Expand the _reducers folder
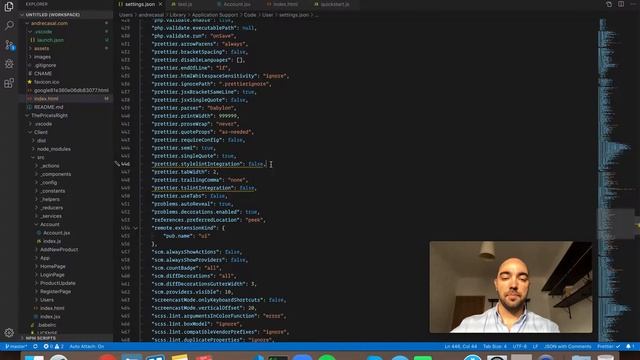Screen dimensions: 640x360 pos(51,208)
